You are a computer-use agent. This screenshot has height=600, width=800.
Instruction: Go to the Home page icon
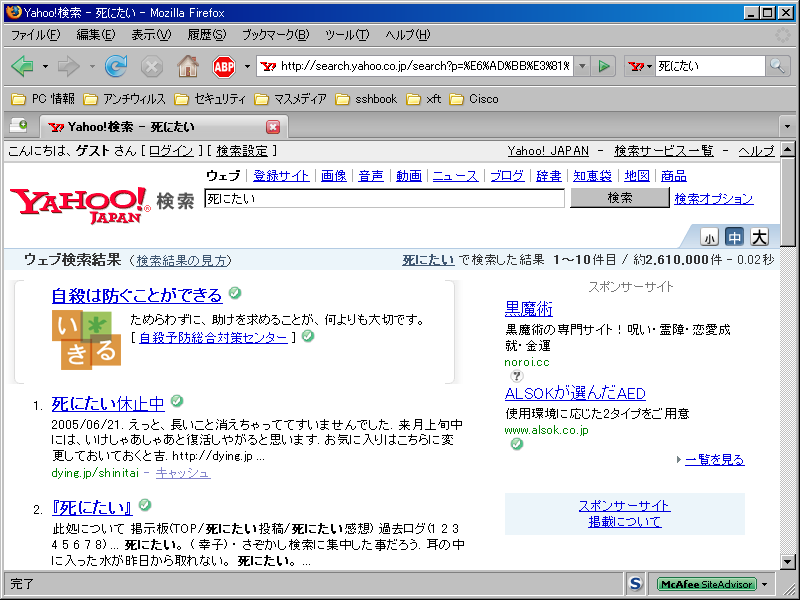pyautogui.click(x=188, y=66)
